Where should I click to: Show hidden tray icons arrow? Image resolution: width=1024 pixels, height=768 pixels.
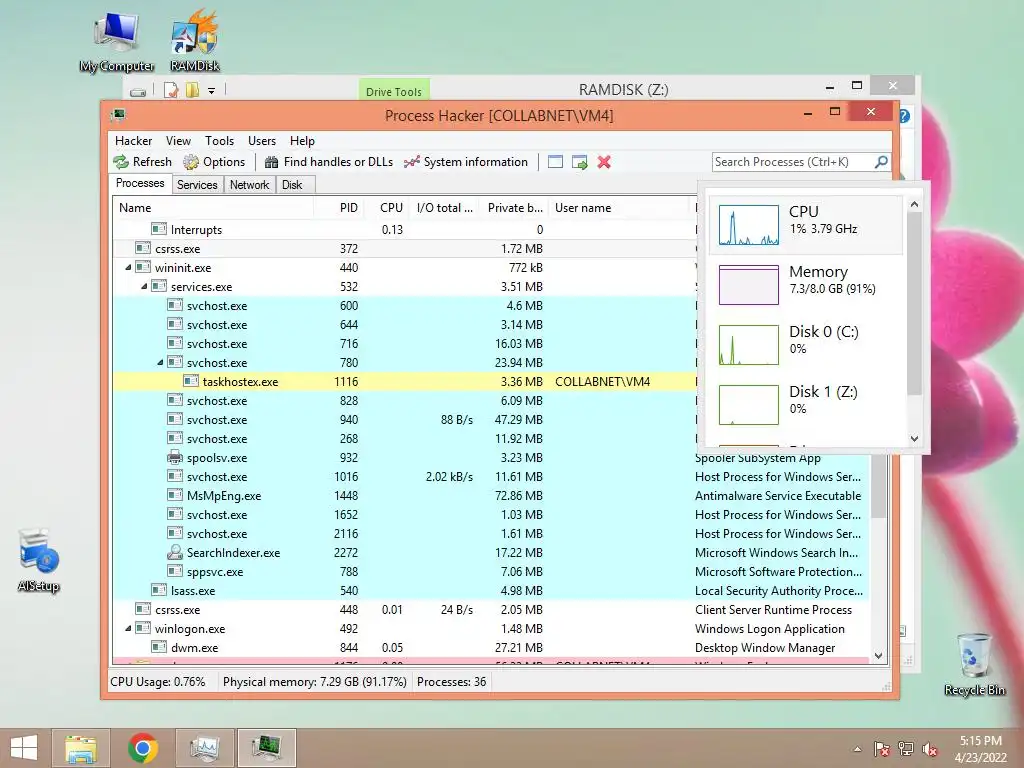(857, 749)
